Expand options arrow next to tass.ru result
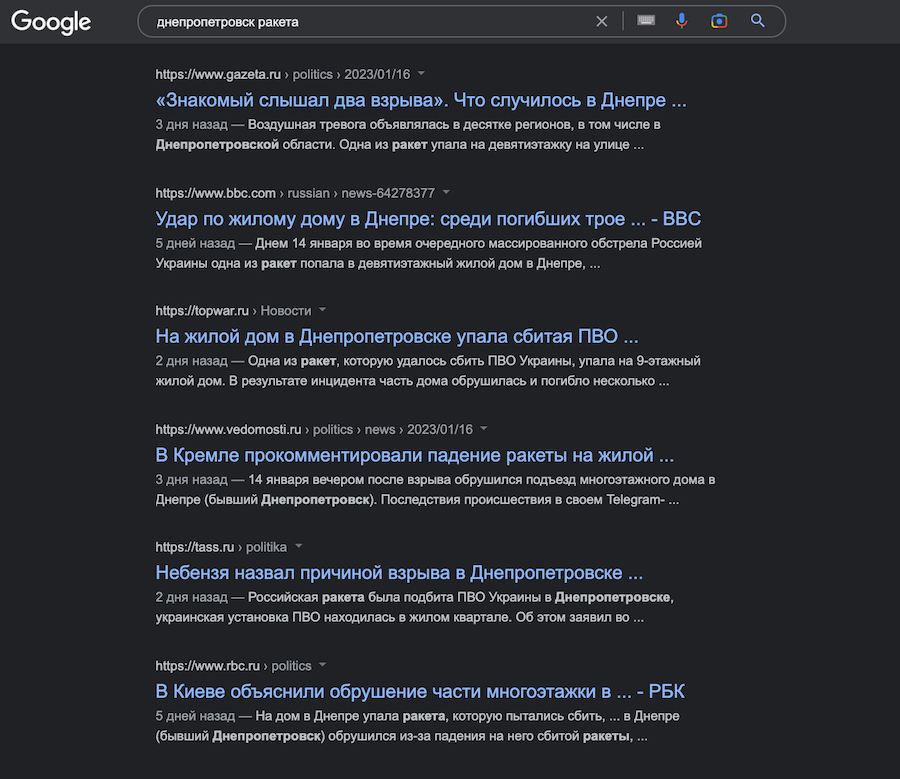900x779 pixels. 298,547
